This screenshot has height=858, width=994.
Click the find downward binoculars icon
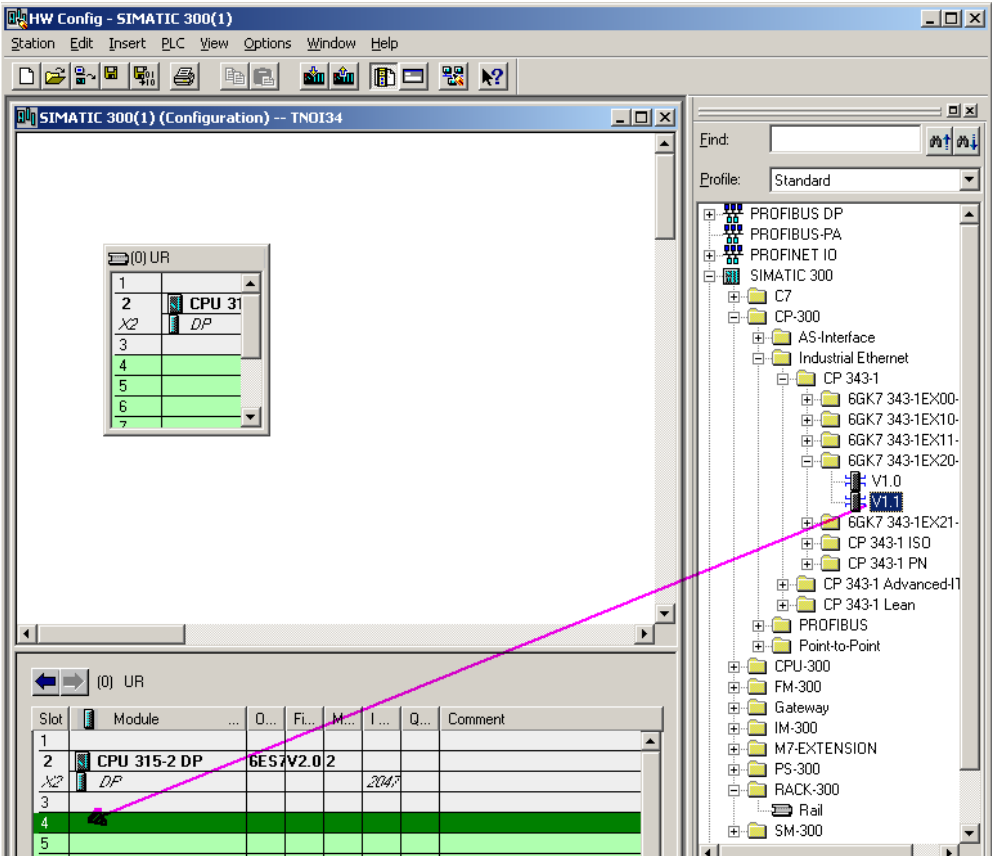(967, 140)
